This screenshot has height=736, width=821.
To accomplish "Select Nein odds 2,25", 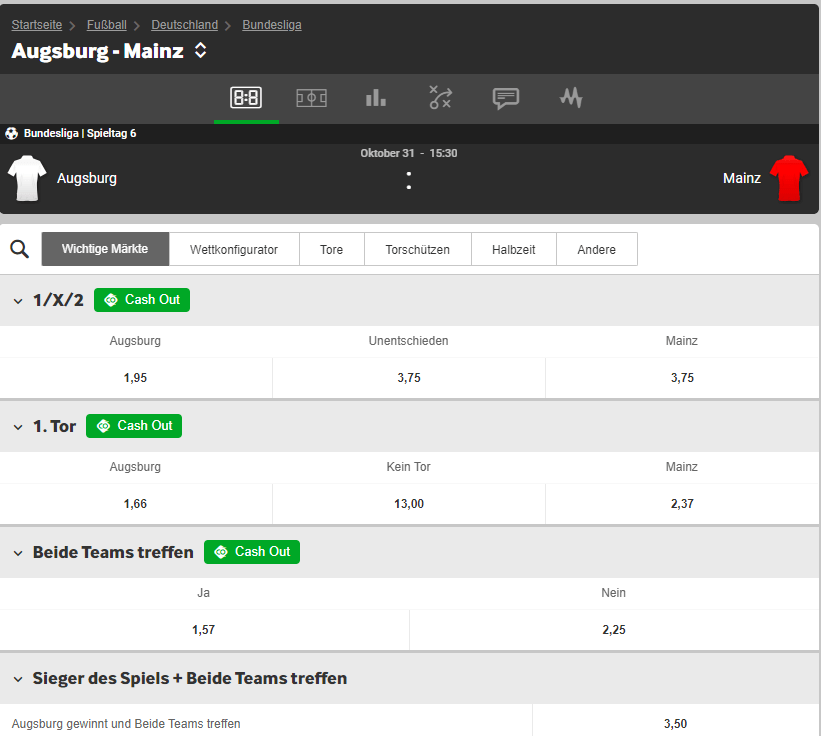I will pos(614,630).
